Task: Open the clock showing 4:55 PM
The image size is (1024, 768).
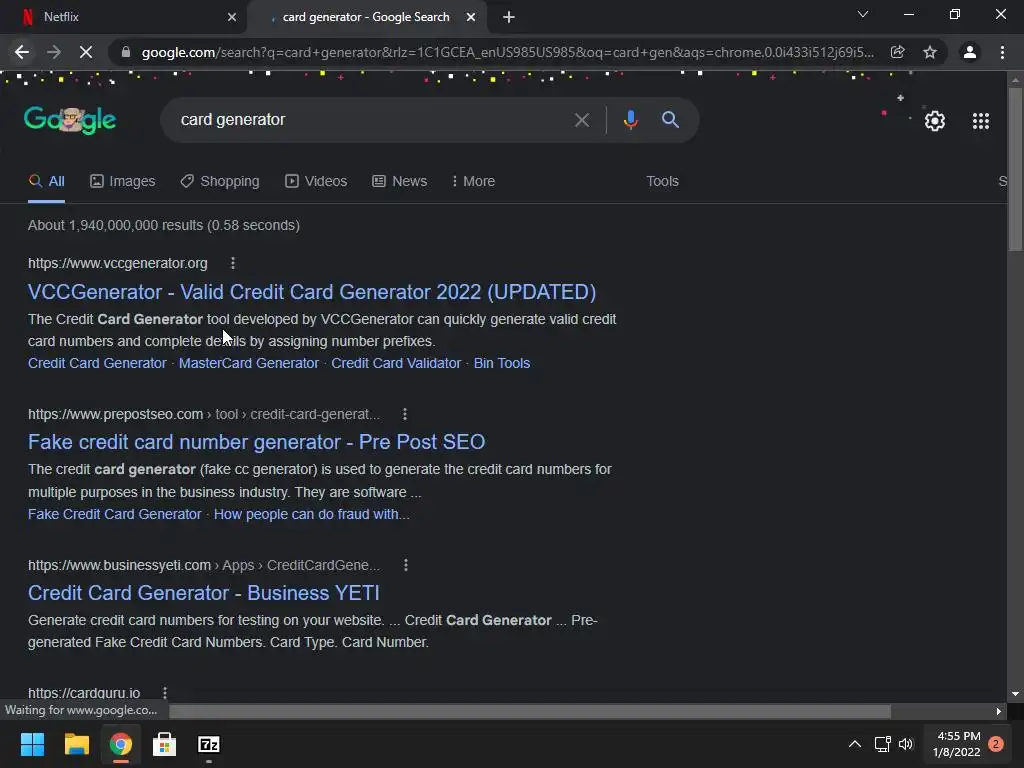Action: pyautogui.click(x=956, y=744)
